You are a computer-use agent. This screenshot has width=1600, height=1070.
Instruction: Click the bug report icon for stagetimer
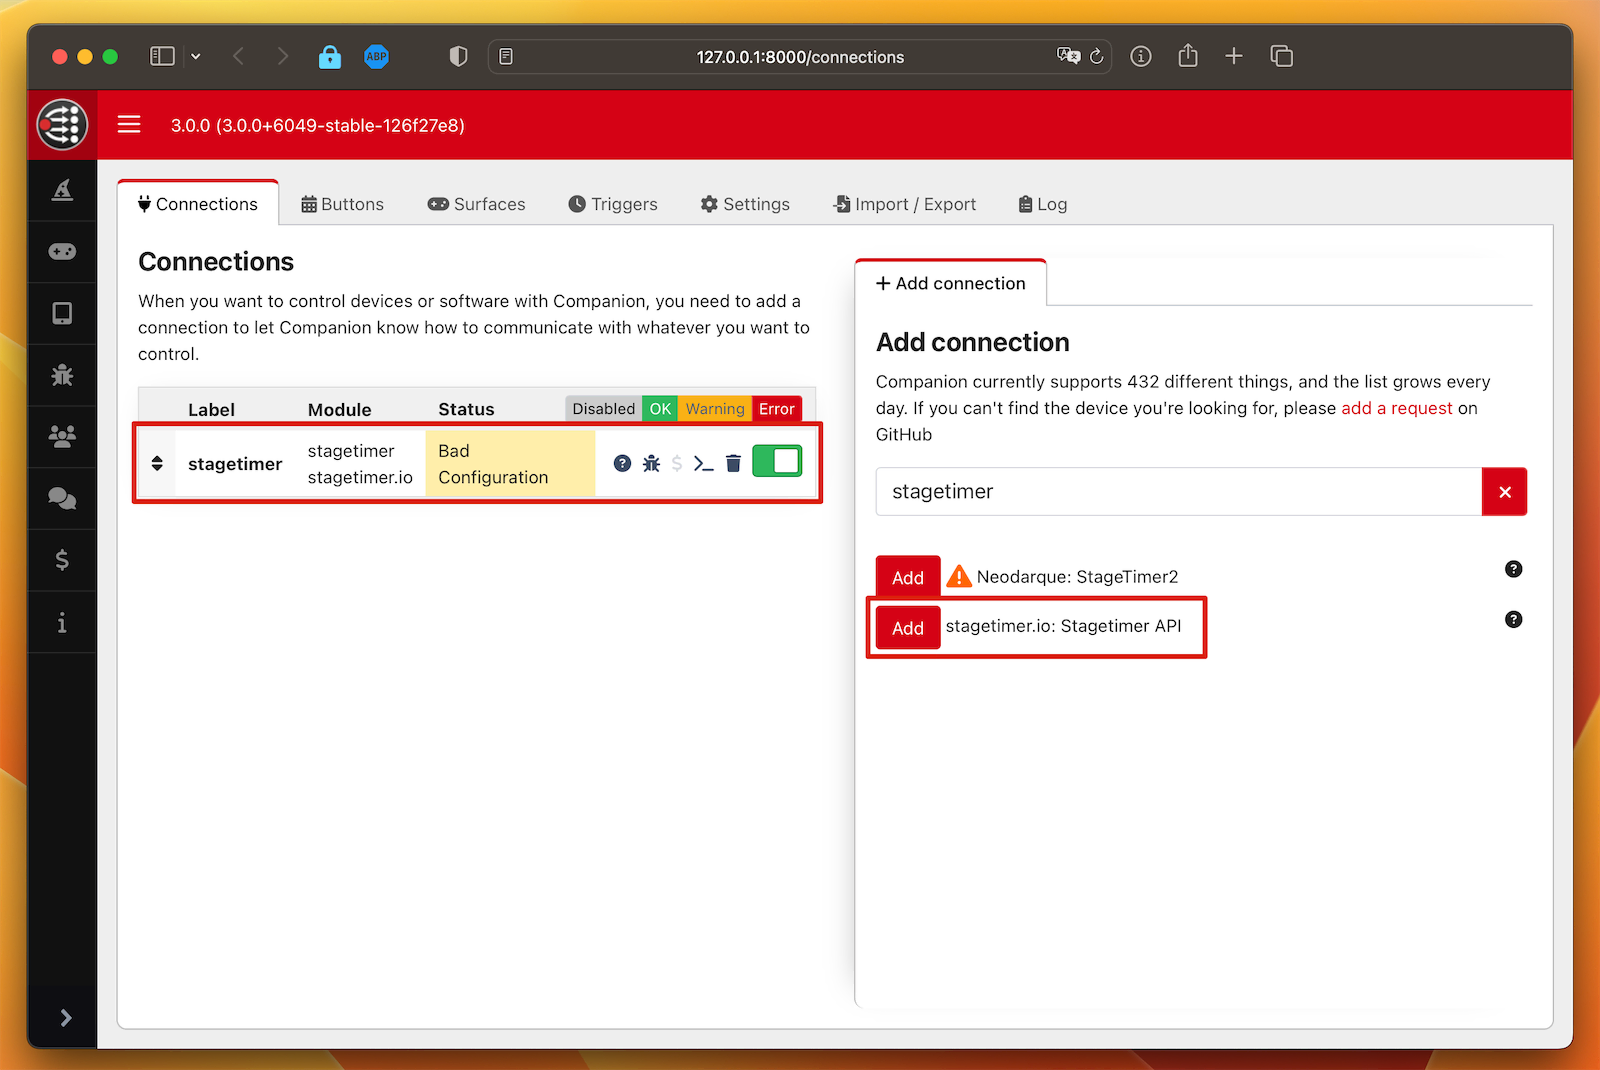(651, 463)
